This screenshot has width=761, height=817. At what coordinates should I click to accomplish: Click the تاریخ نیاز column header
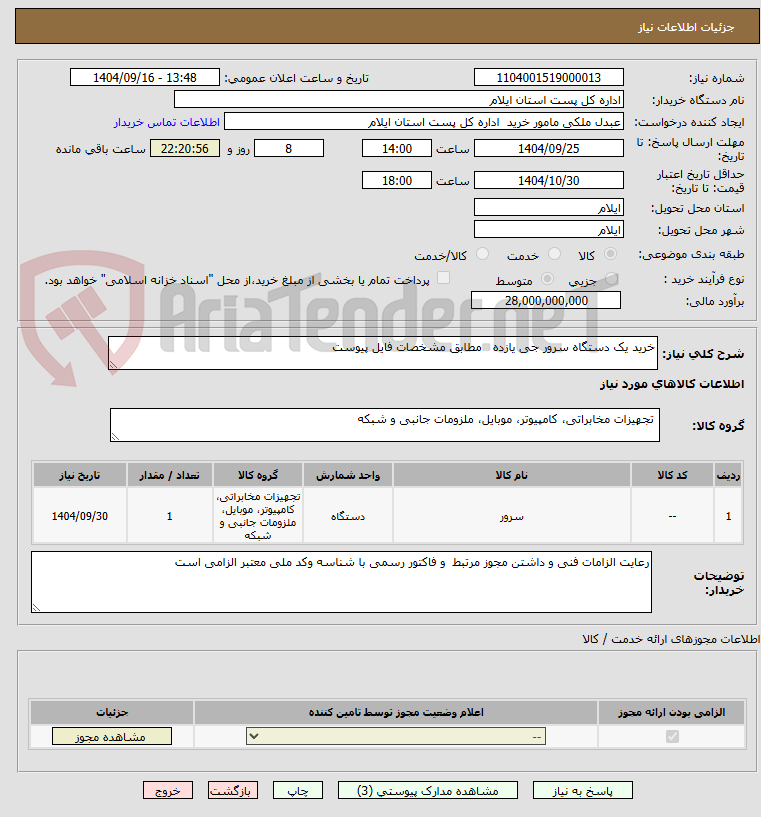point(80,475)
